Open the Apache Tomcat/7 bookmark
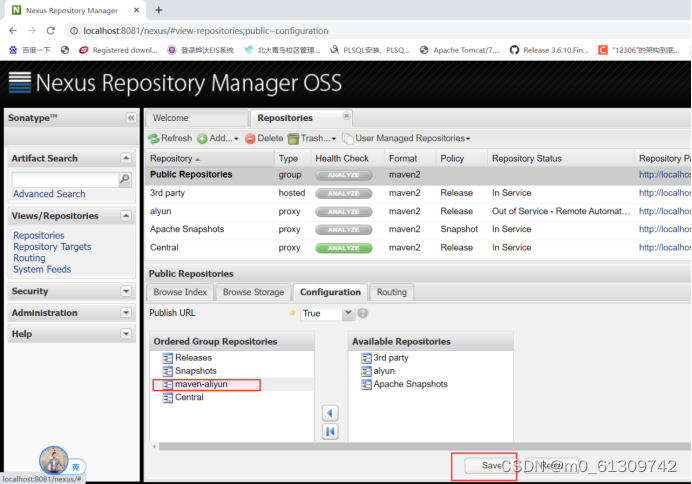 pos(460,50)
